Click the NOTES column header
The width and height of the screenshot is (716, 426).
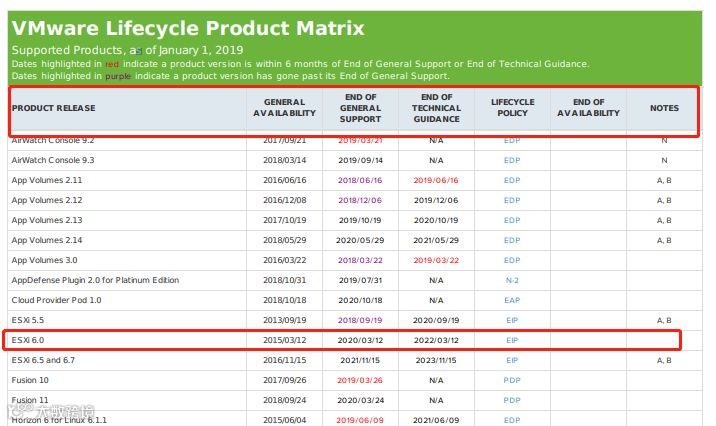pos(664,108)
